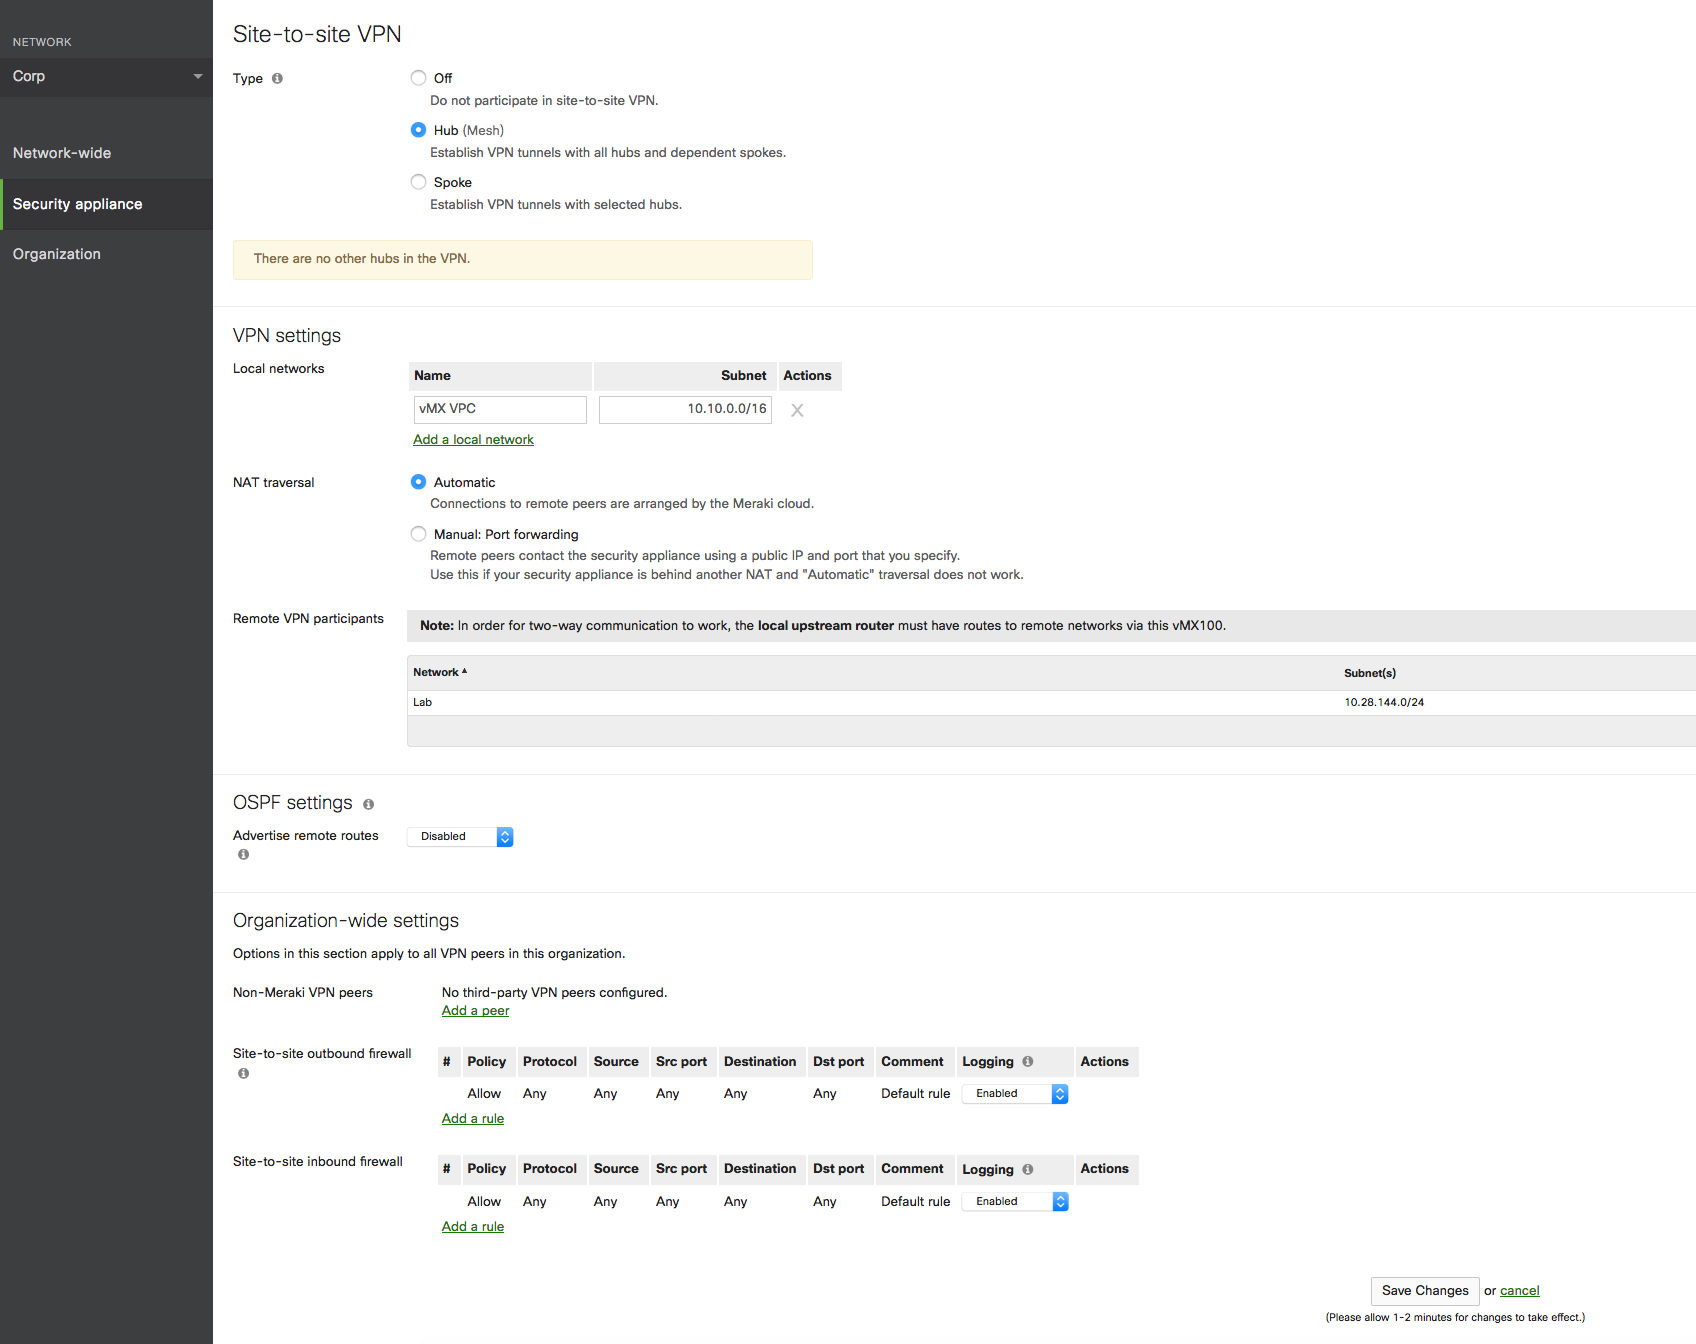
Task: Click info icon under Site-to-site outbound firewall
Action: [x=243, y=1074]
